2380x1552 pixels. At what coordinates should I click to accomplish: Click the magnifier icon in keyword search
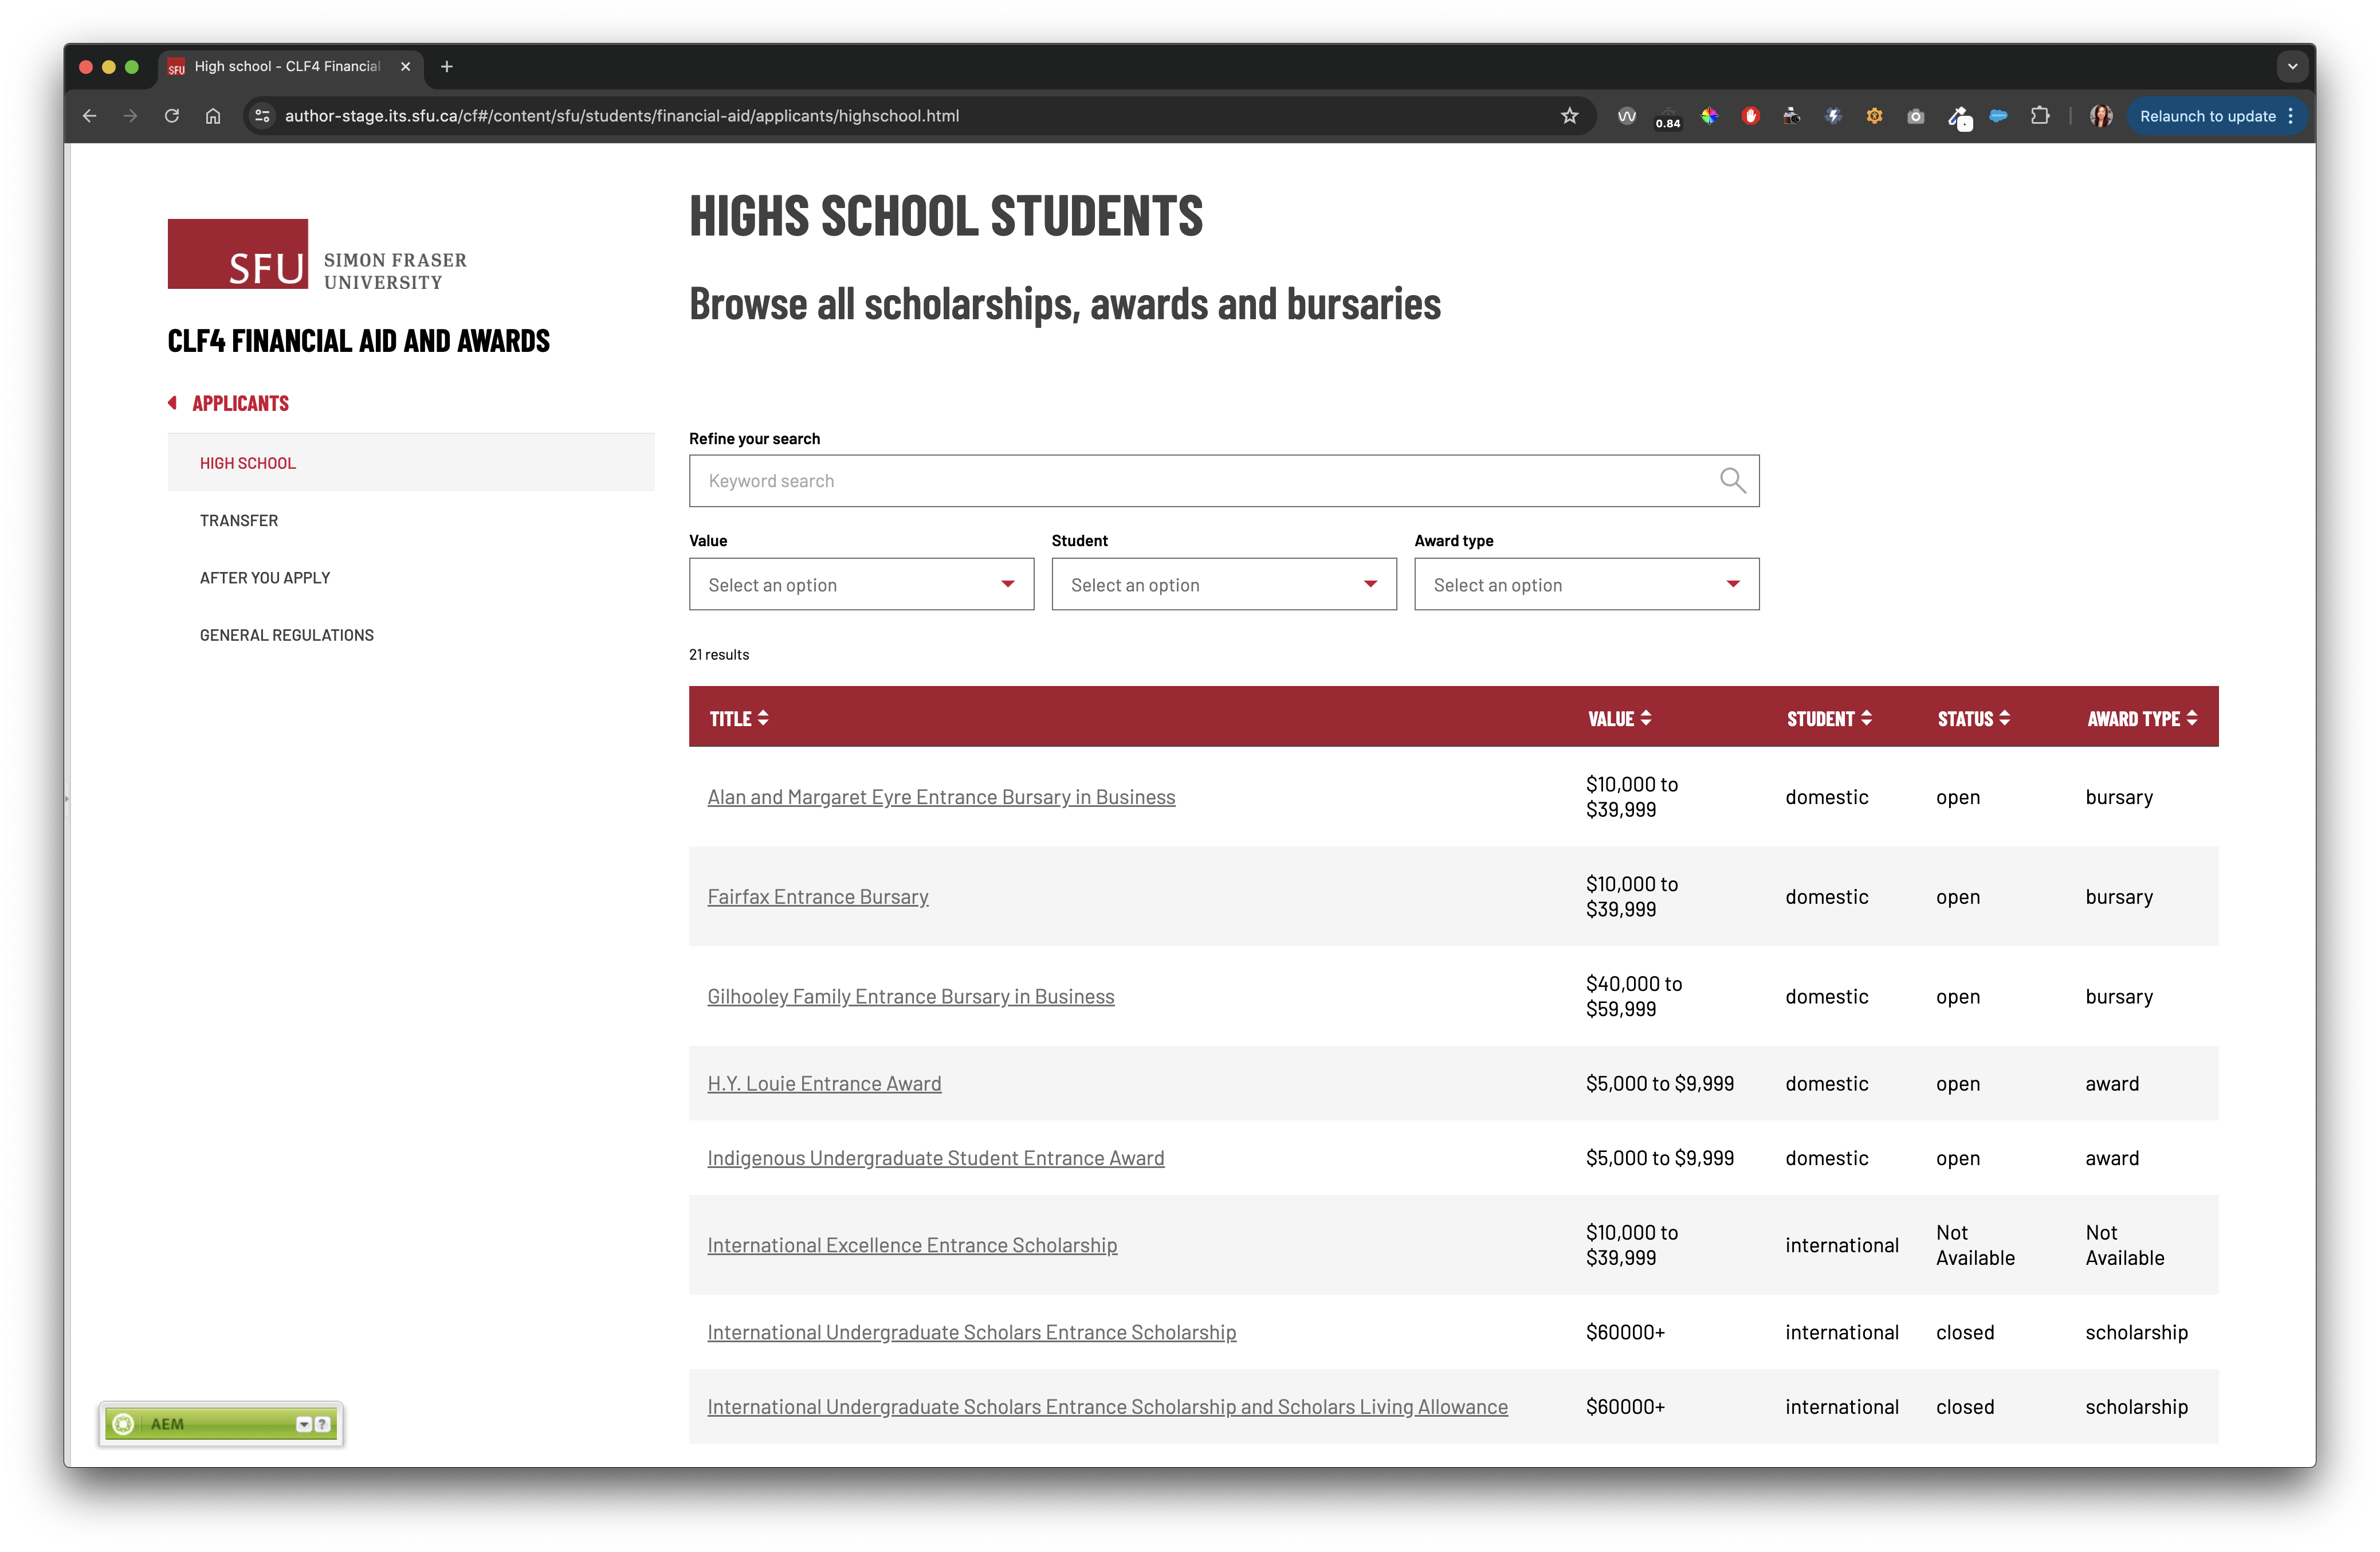[1732, 481]
